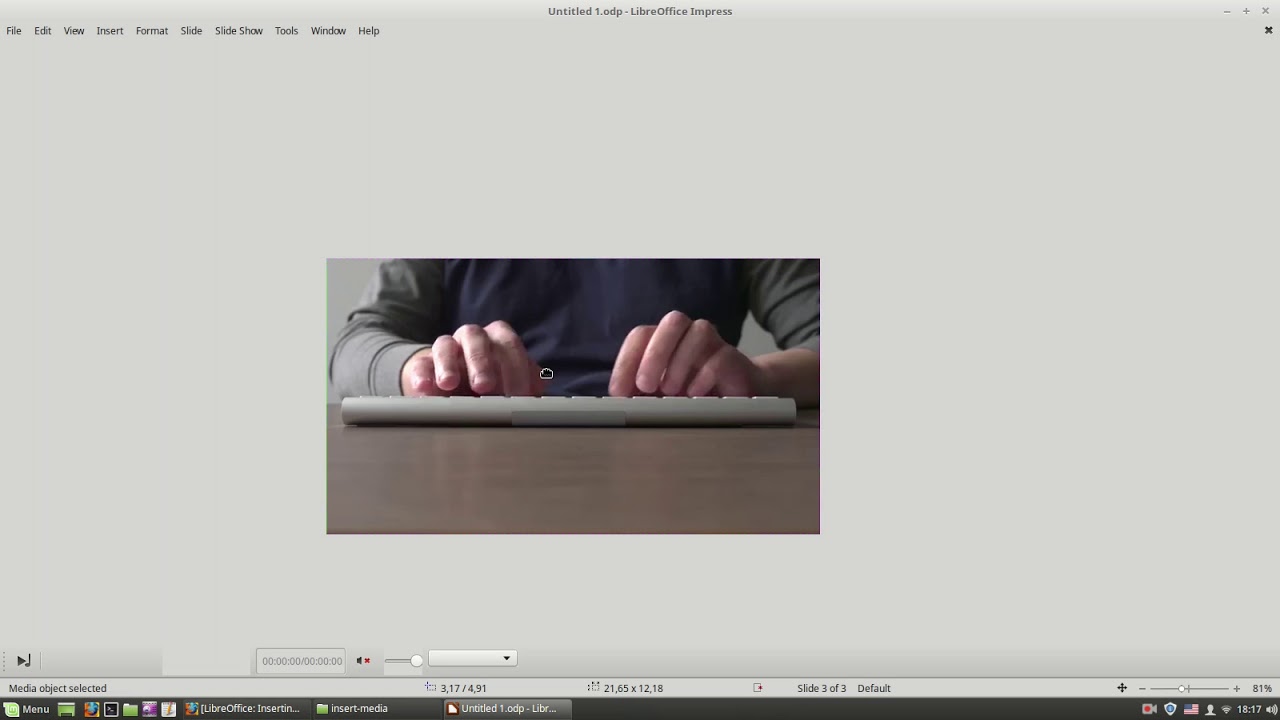The height and width of the screenshot is (720, 1280).
Task: Click the media time position field
Action: tap(301, 661)
